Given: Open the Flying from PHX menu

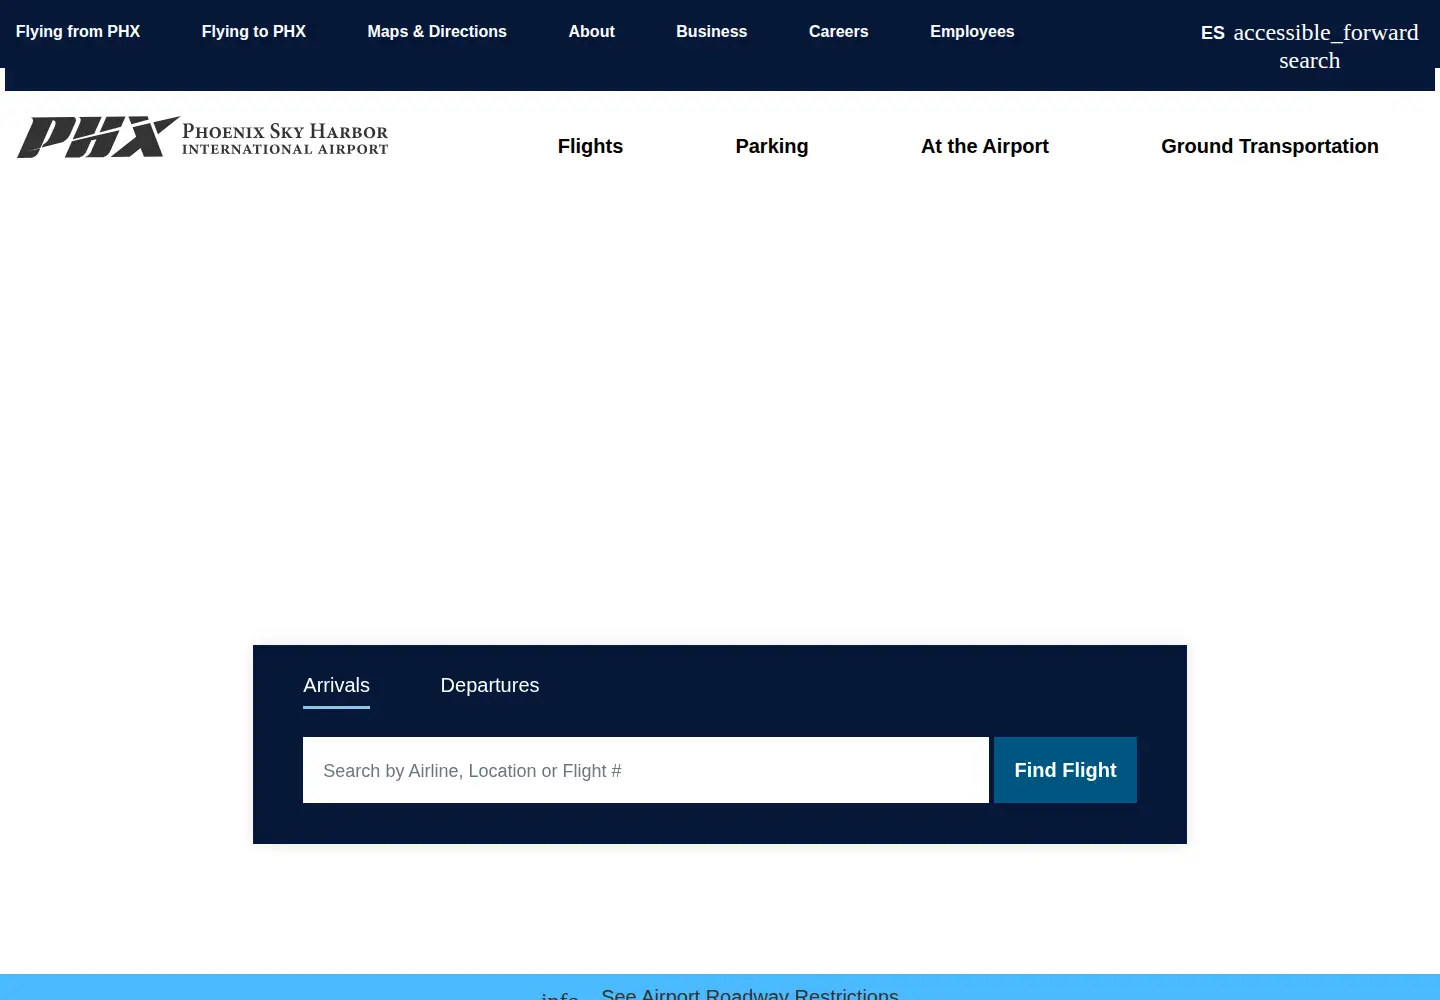Looking at the screenshot, I should pos(78,31).
